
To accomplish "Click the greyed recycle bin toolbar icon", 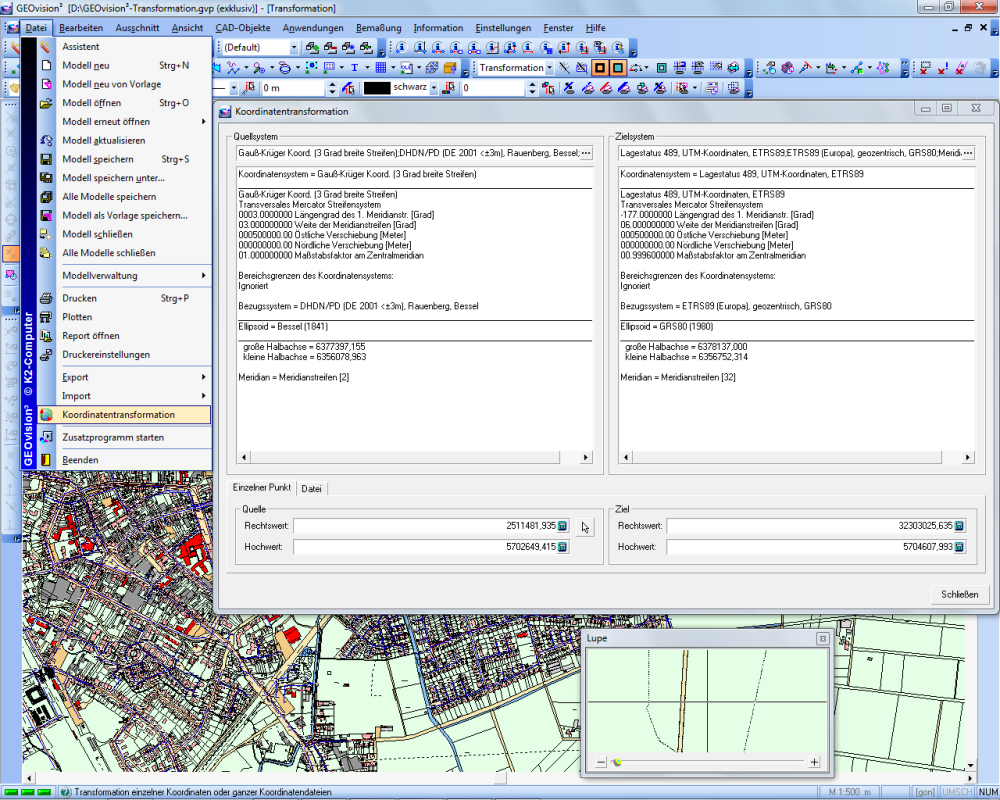I will [982, 68].
